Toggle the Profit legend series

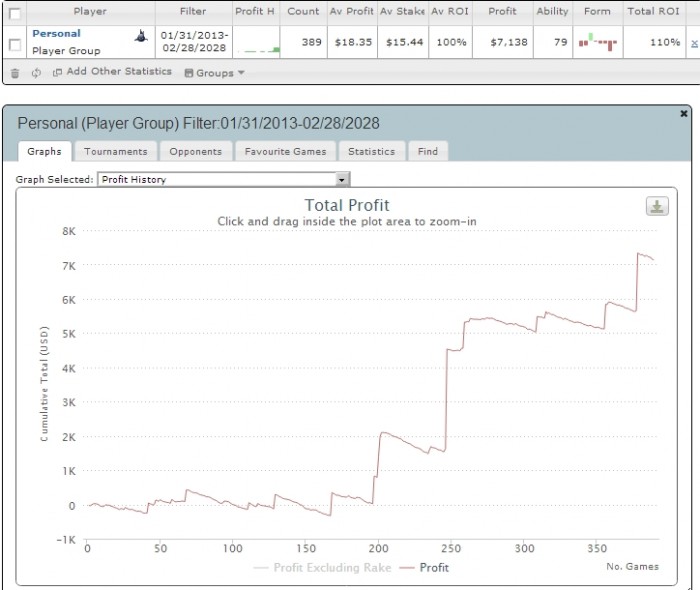tap(424, 568)
